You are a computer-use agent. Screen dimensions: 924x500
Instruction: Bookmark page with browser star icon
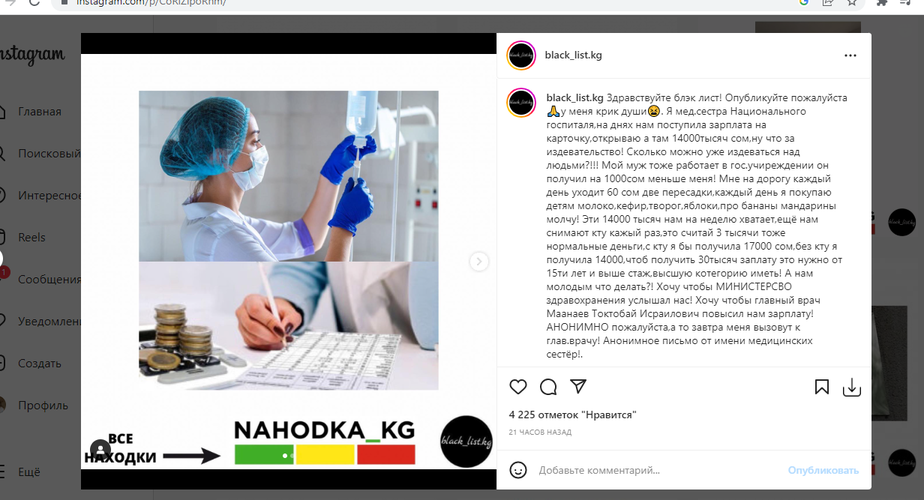click(852, 3)
